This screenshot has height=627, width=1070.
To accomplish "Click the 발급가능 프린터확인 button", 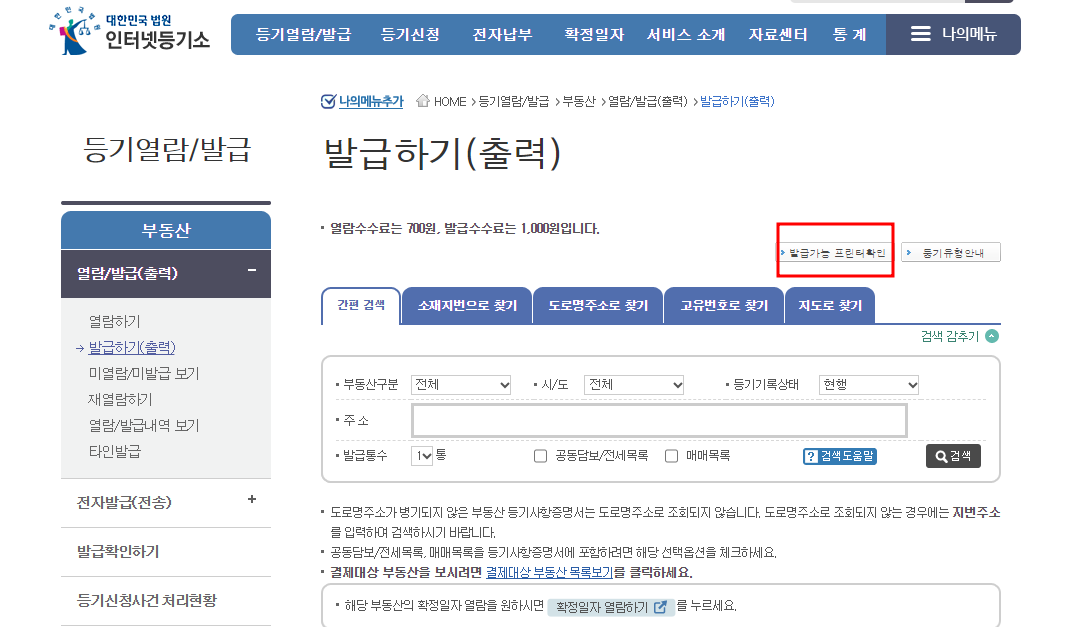I will 834,252.
